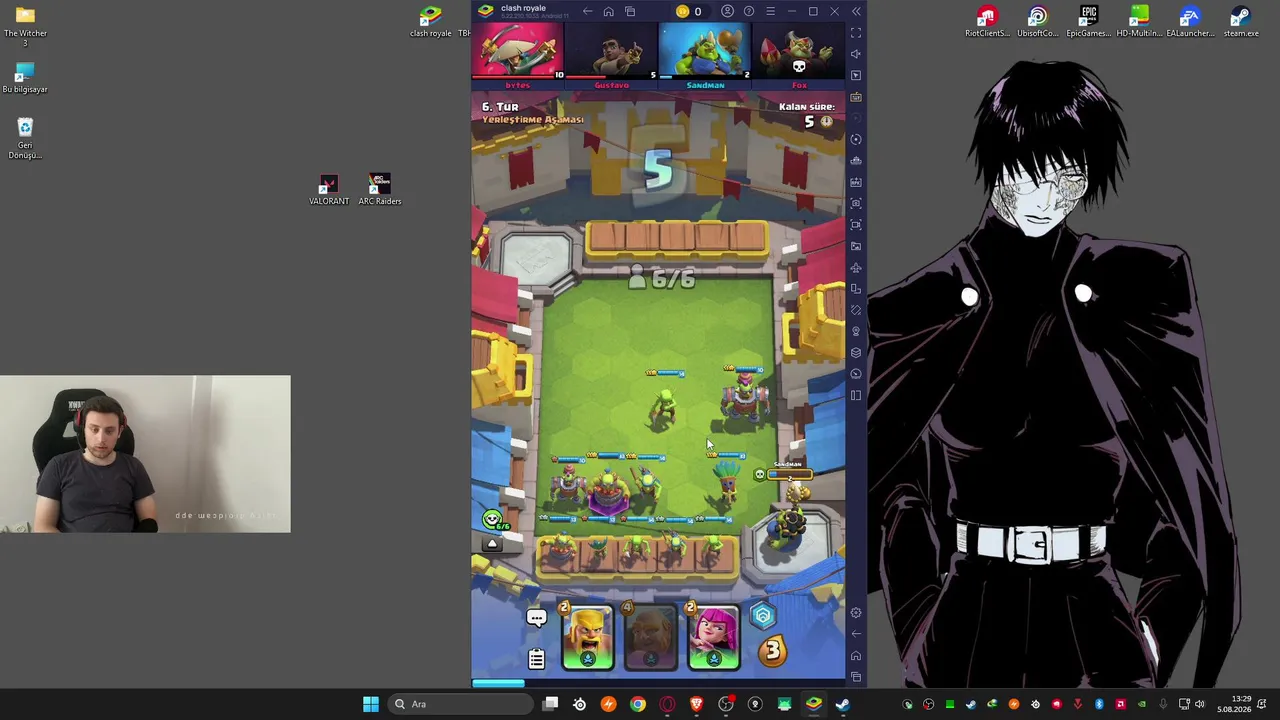The image size is (1280, 720).
Task: Tap the green 6/6 troop count badge
Action: tap(496, 520)
